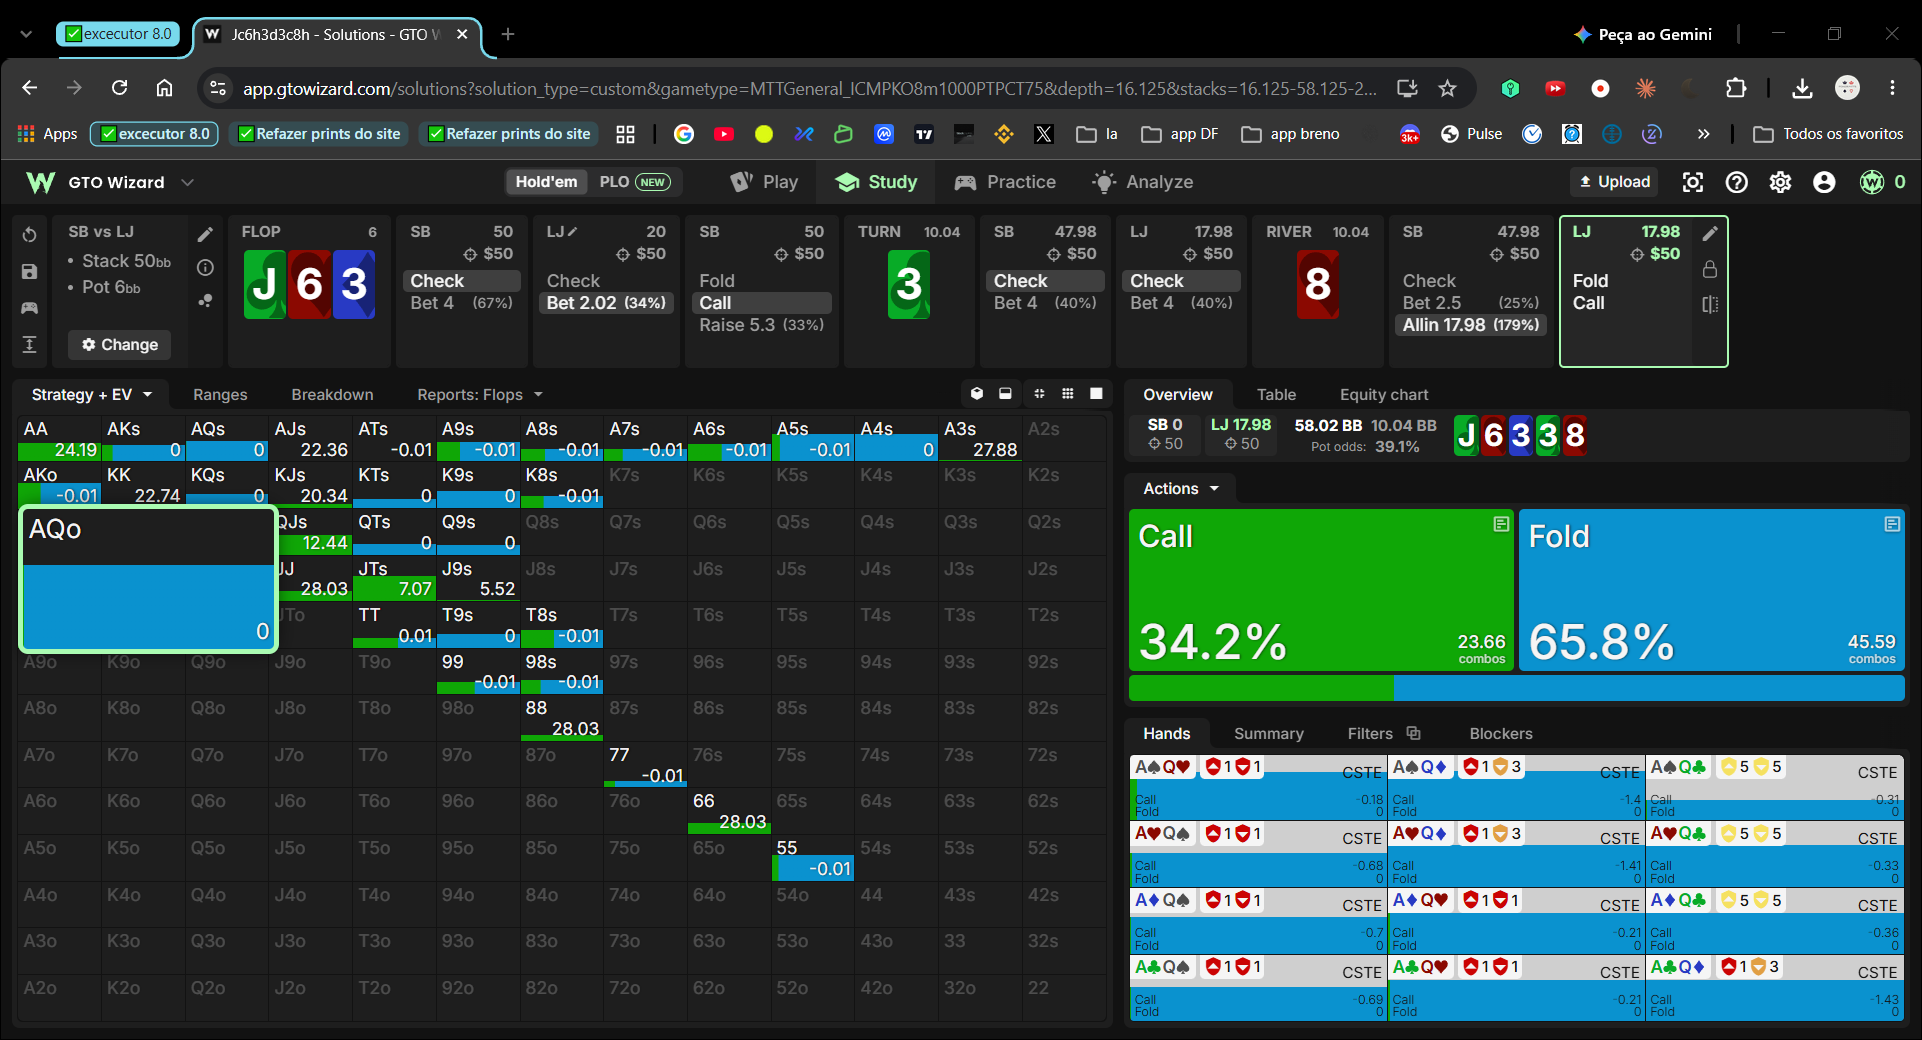The width and height of the screenshot is (1922, 1040).
Task: Click the screenshot capture icon next to Upload
Action: pyautogui.click(x=1693, y=182)
